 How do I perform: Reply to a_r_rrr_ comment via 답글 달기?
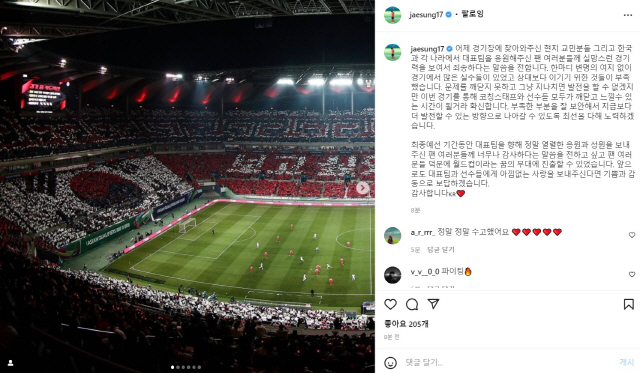click(441, 249)
